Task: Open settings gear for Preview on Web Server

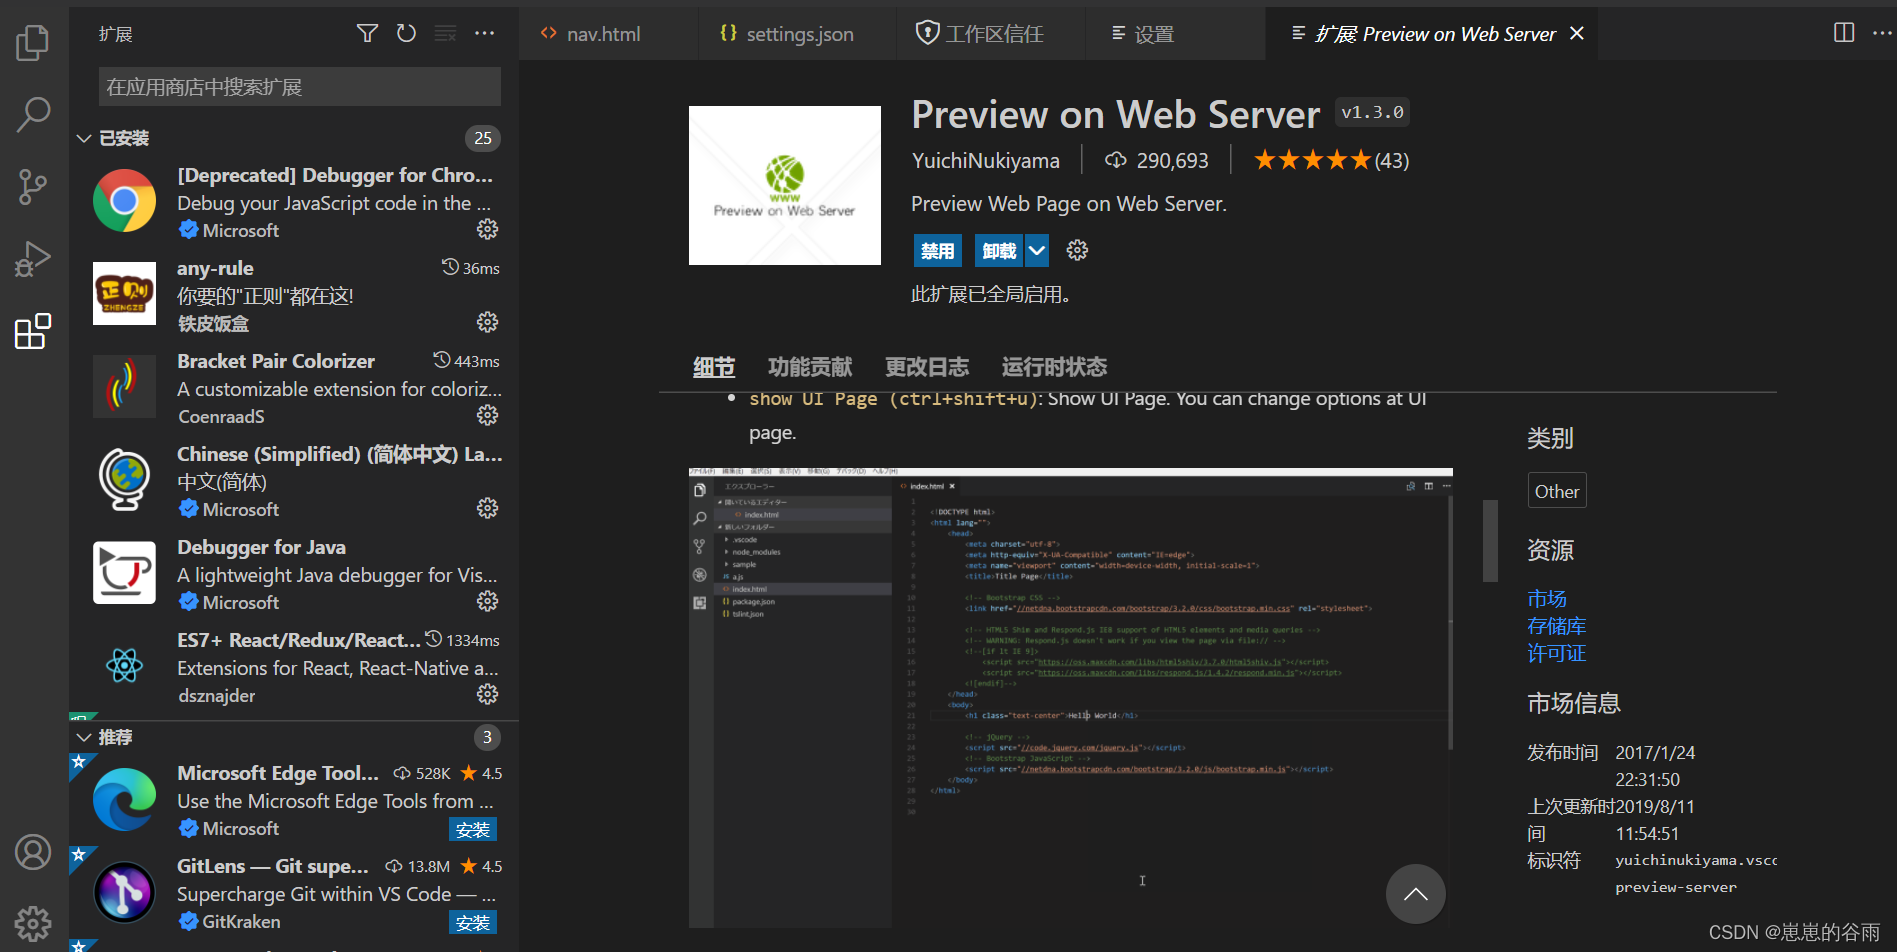Action: click(1077, 250)
